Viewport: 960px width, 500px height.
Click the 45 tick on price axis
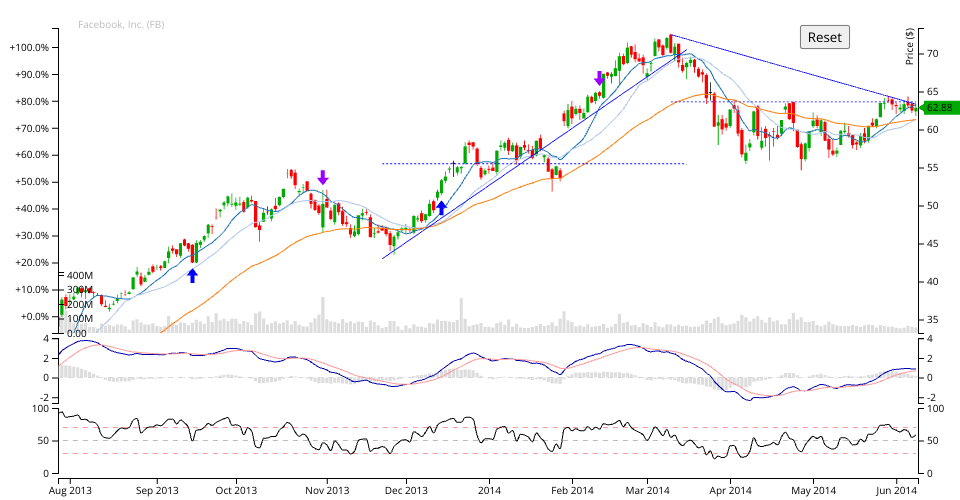[x=931, y=244]
